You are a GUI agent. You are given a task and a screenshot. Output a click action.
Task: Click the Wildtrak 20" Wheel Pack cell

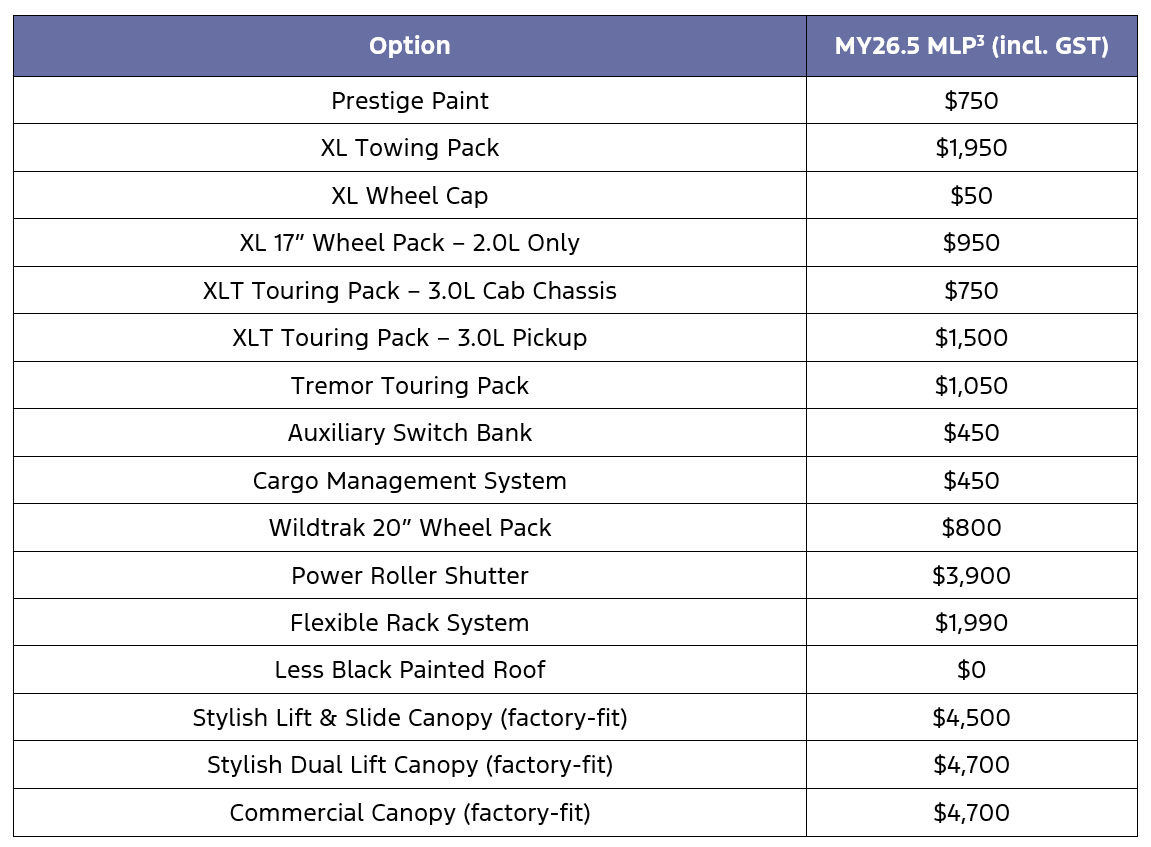click(x=410, y=528)
